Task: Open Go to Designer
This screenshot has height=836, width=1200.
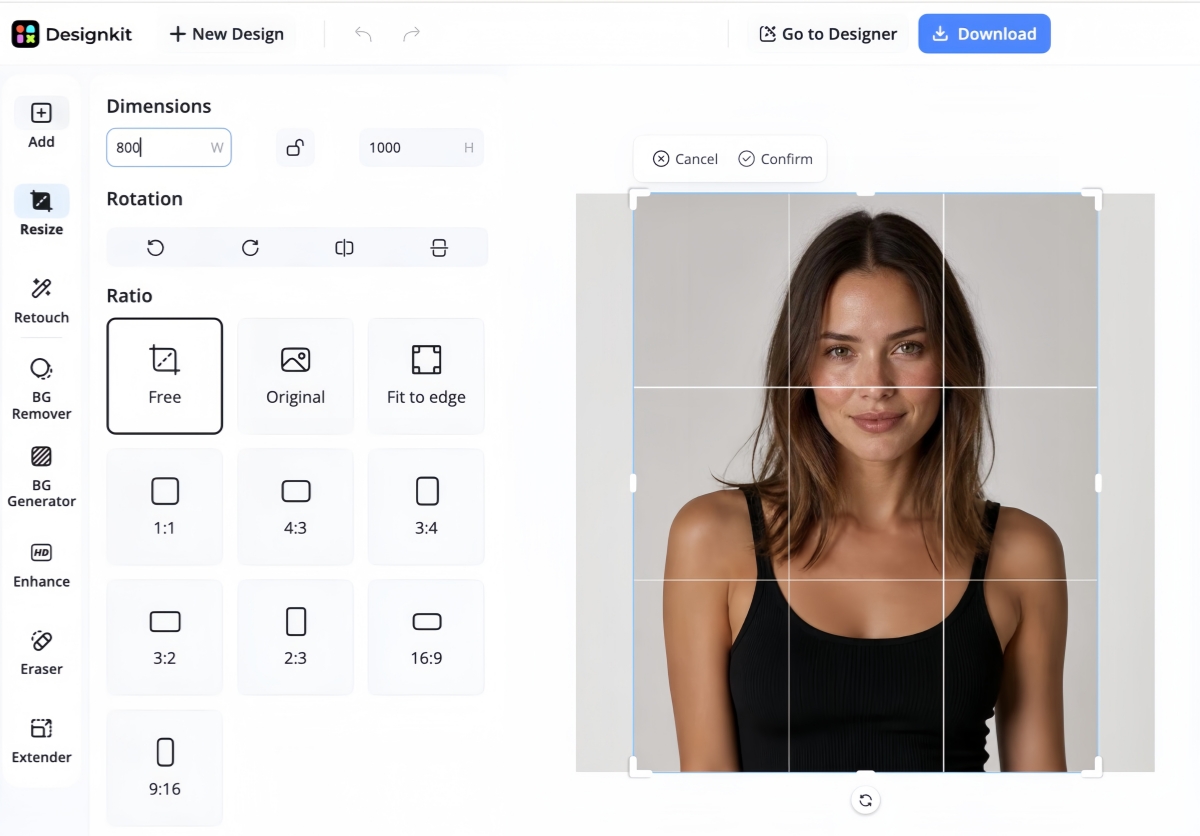Action: [x=828, y=34]
